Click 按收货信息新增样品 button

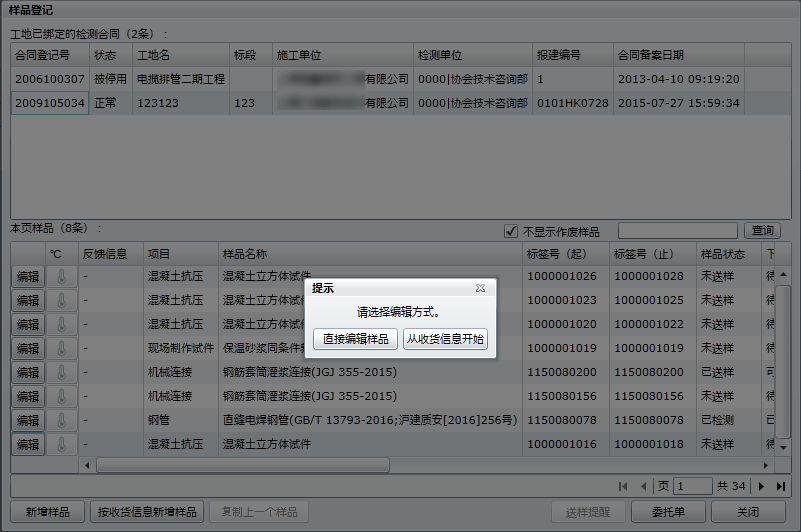tap(148, 512)
